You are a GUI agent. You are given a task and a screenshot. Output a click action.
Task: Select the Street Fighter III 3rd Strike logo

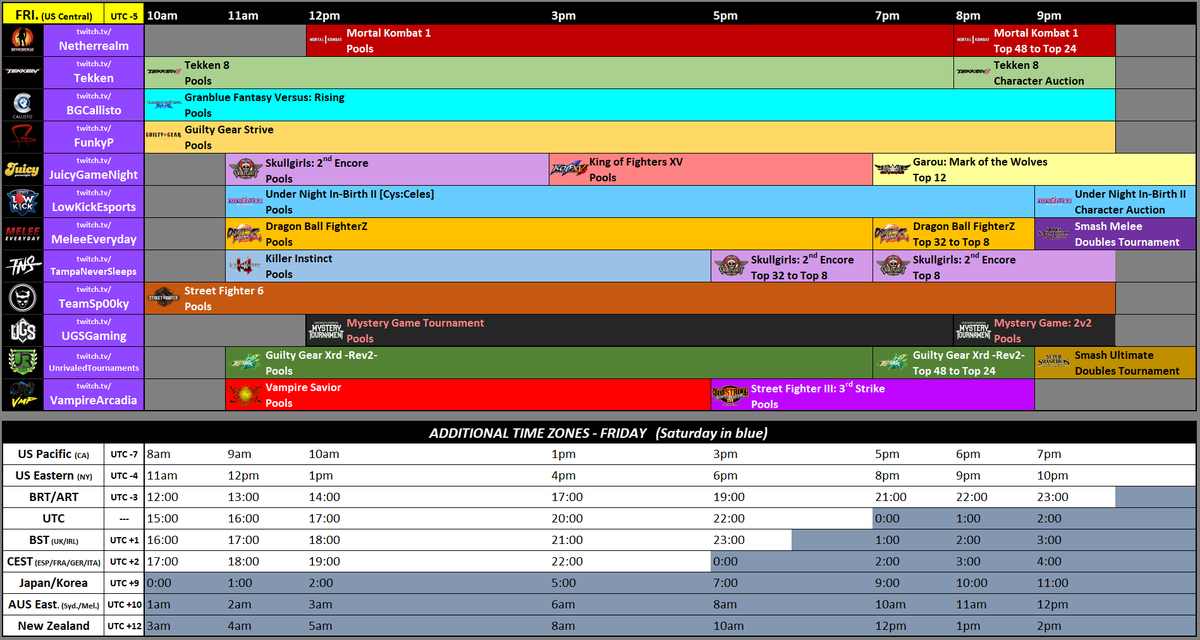pos(730,394)
